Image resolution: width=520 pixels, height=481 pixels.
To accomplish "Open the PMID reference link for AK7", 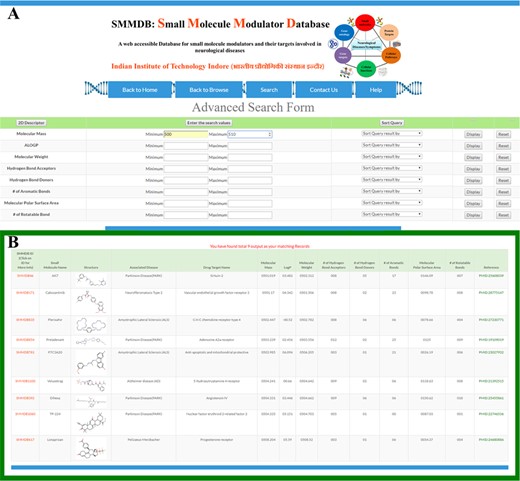I will tap(491, 276).
